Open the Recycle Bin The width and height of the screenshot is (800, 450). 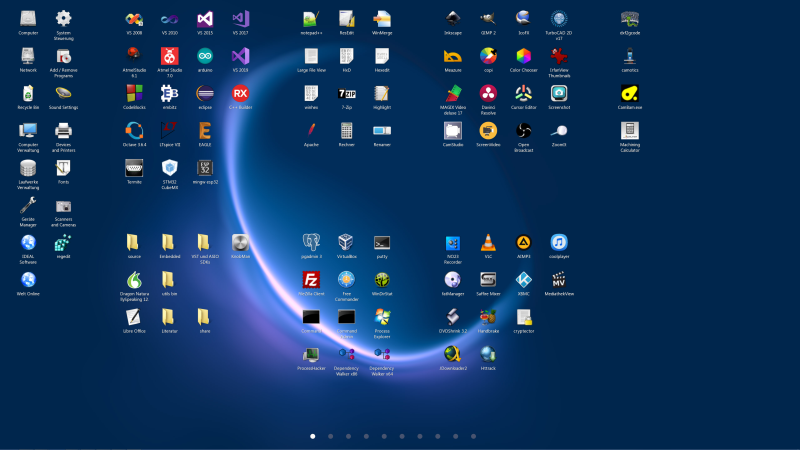28,94
